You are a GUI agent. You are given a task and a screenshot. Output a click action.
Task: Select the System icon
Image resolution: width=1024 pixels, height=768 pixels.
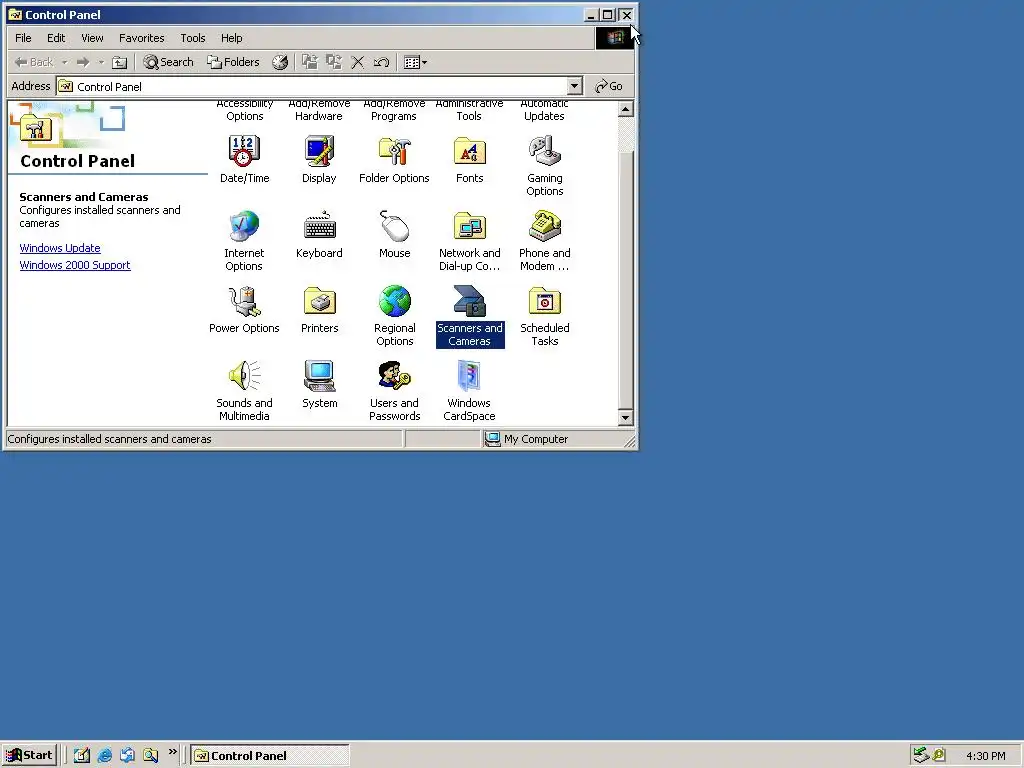pos(319,377)
